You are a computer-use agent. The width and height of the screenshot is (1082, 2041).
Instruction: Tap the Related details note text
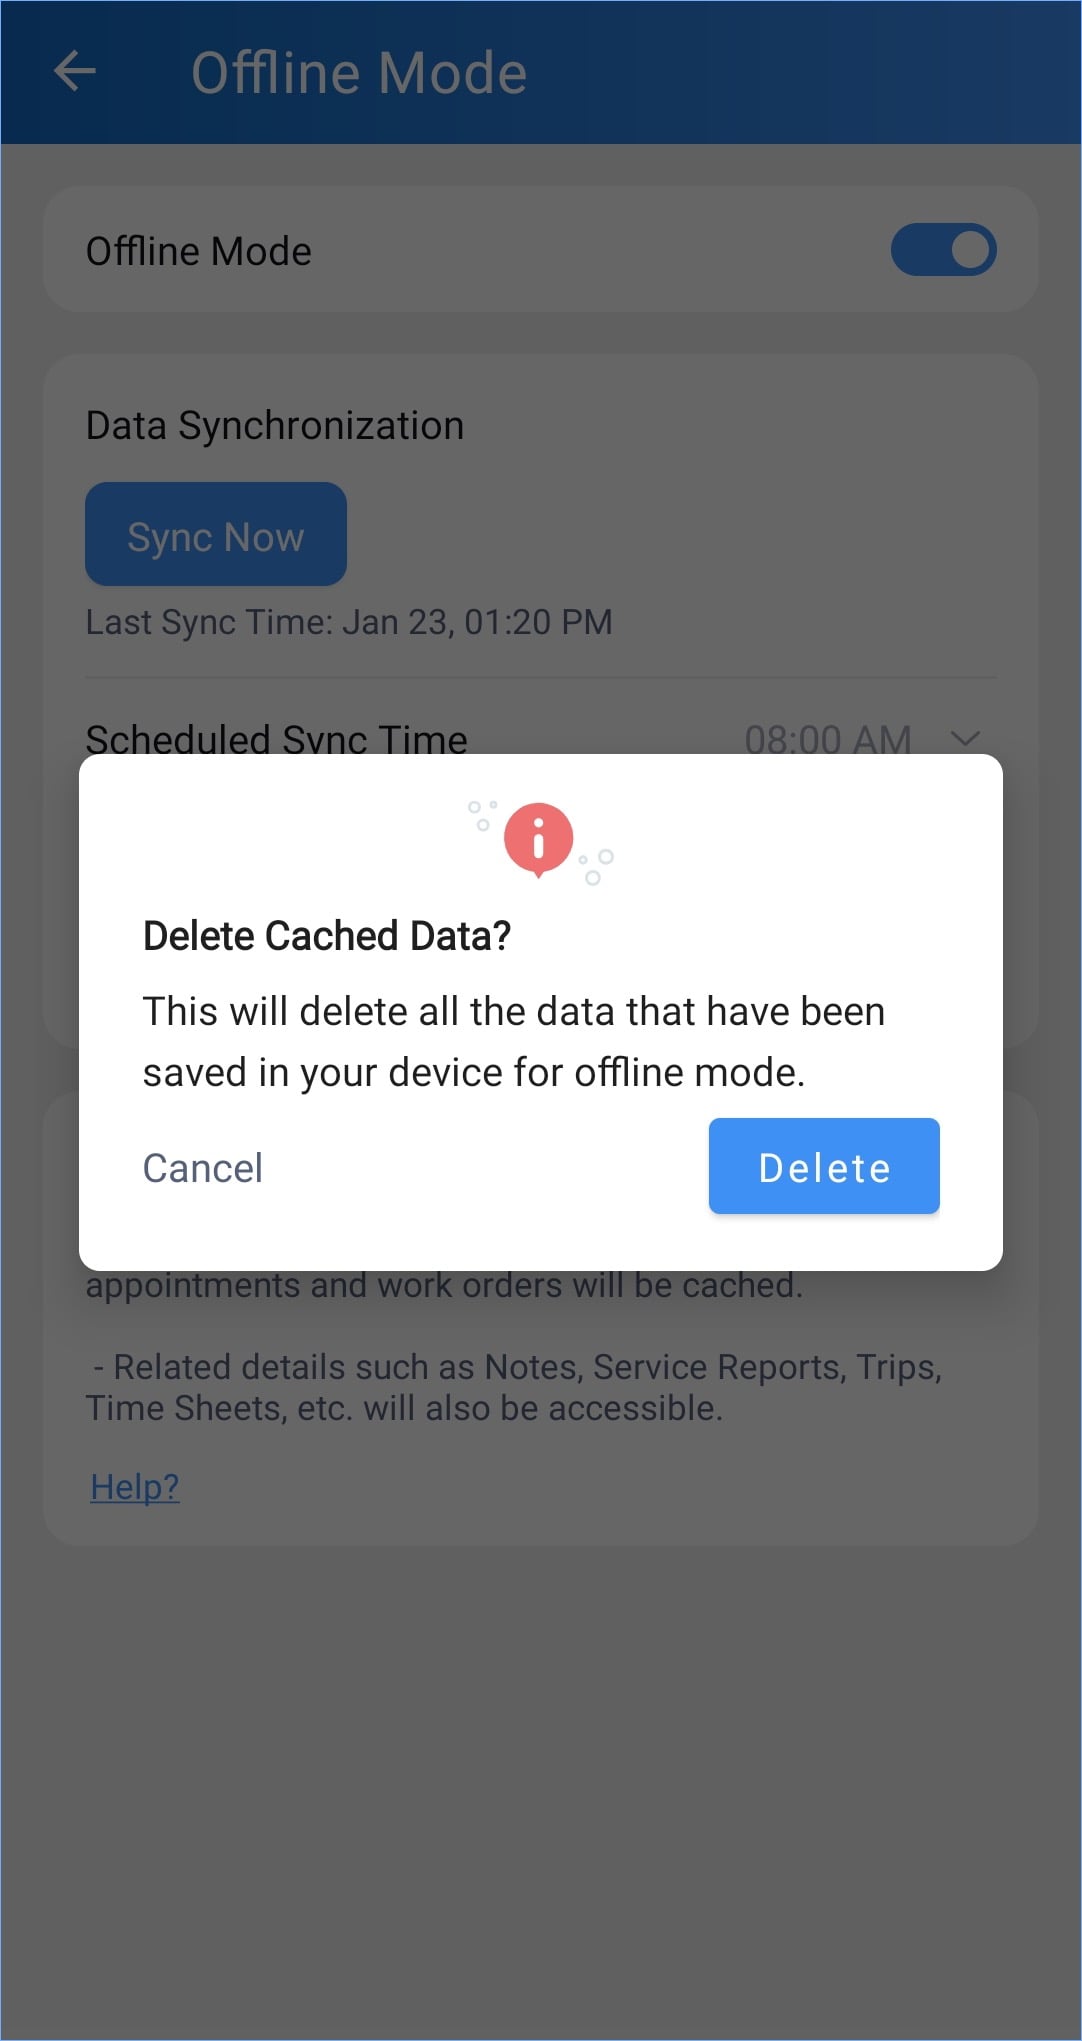coord(513,1387)
